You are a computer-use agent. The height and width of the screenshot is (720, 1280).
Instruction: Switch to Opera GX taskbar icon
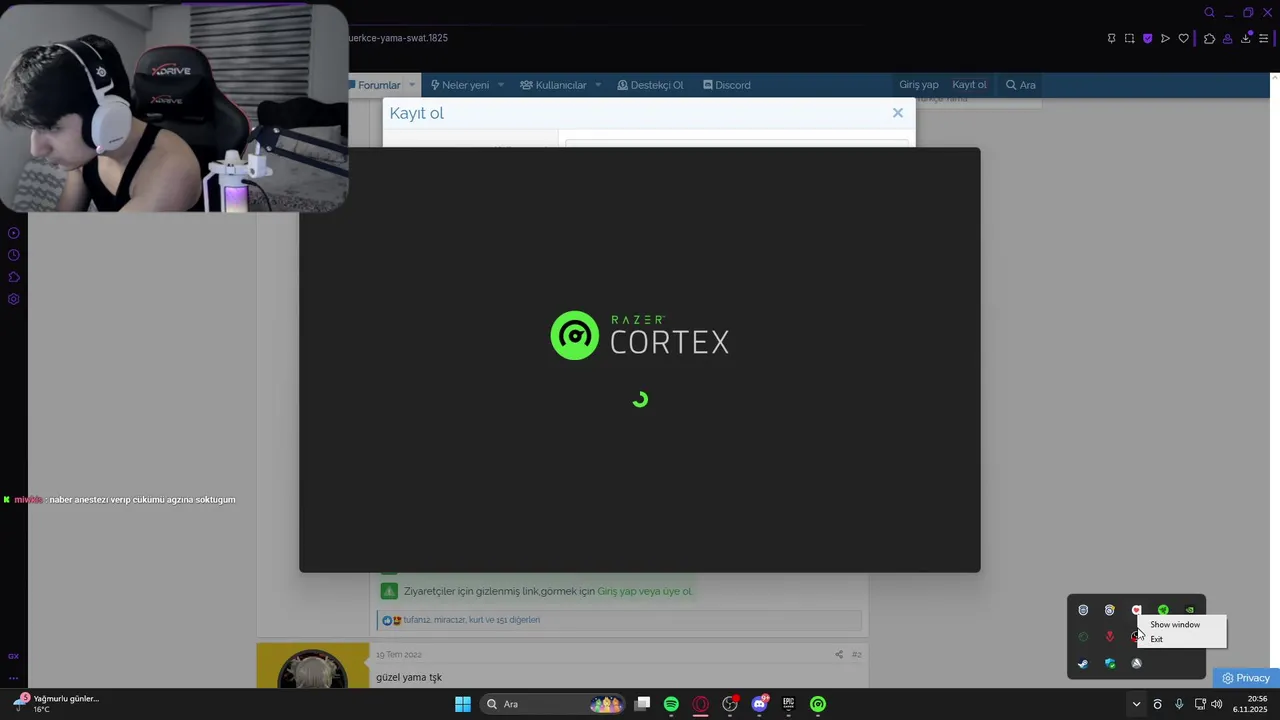point(701,704)
